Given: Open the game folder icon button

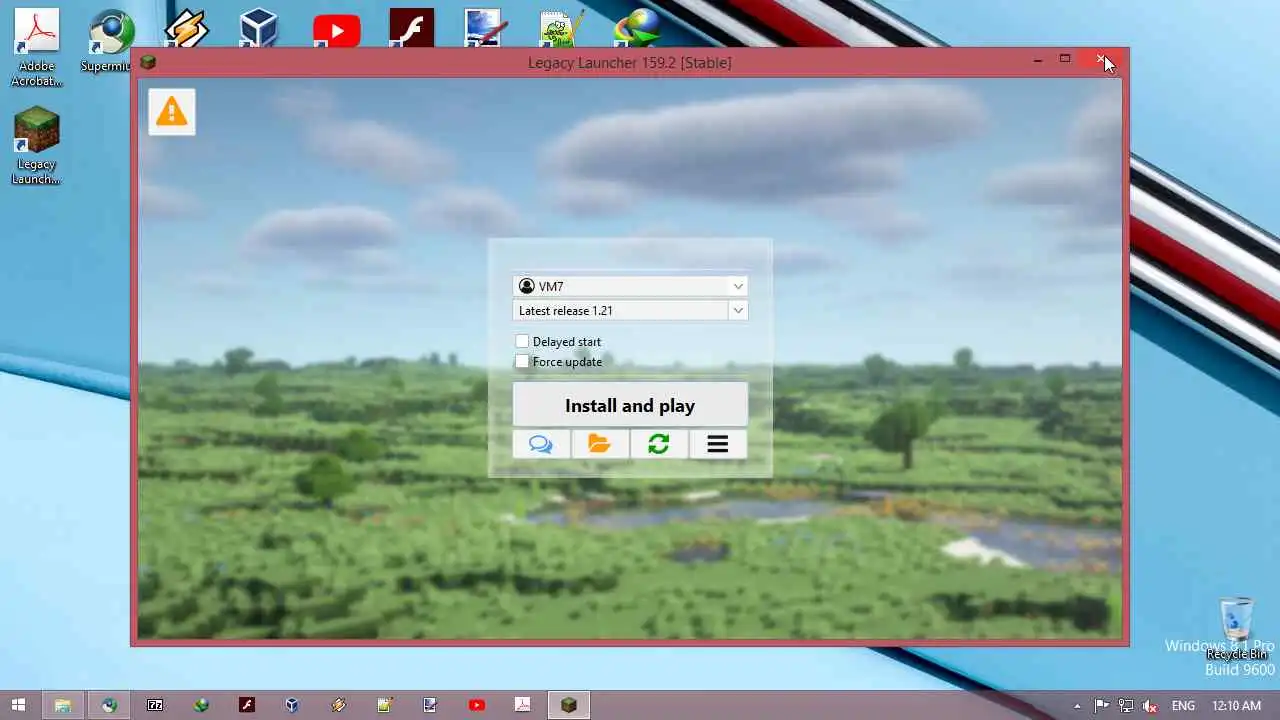Looking at the screenshot, I should 600,444.
